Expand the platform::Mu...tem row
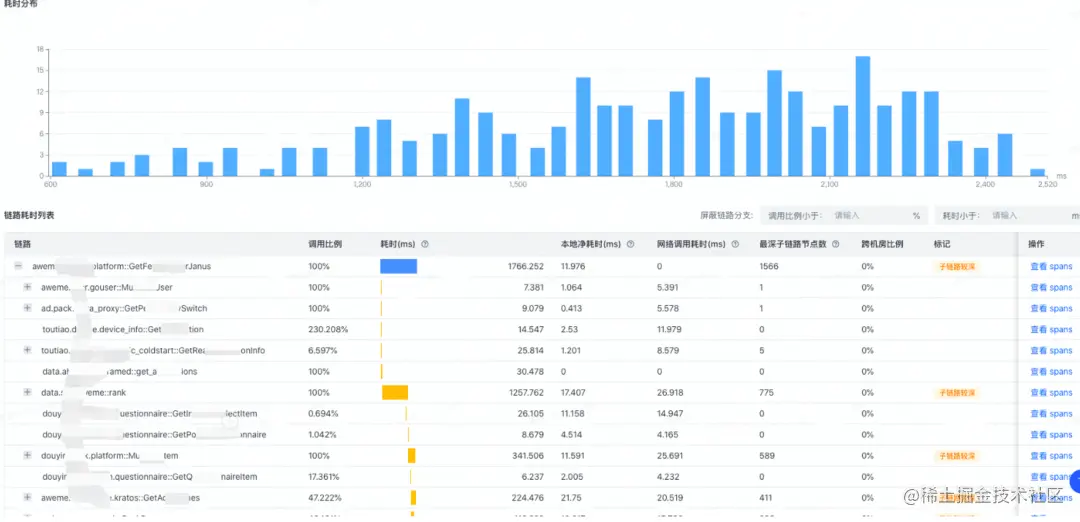This screenshot has width=1080, height=522. 28,455
